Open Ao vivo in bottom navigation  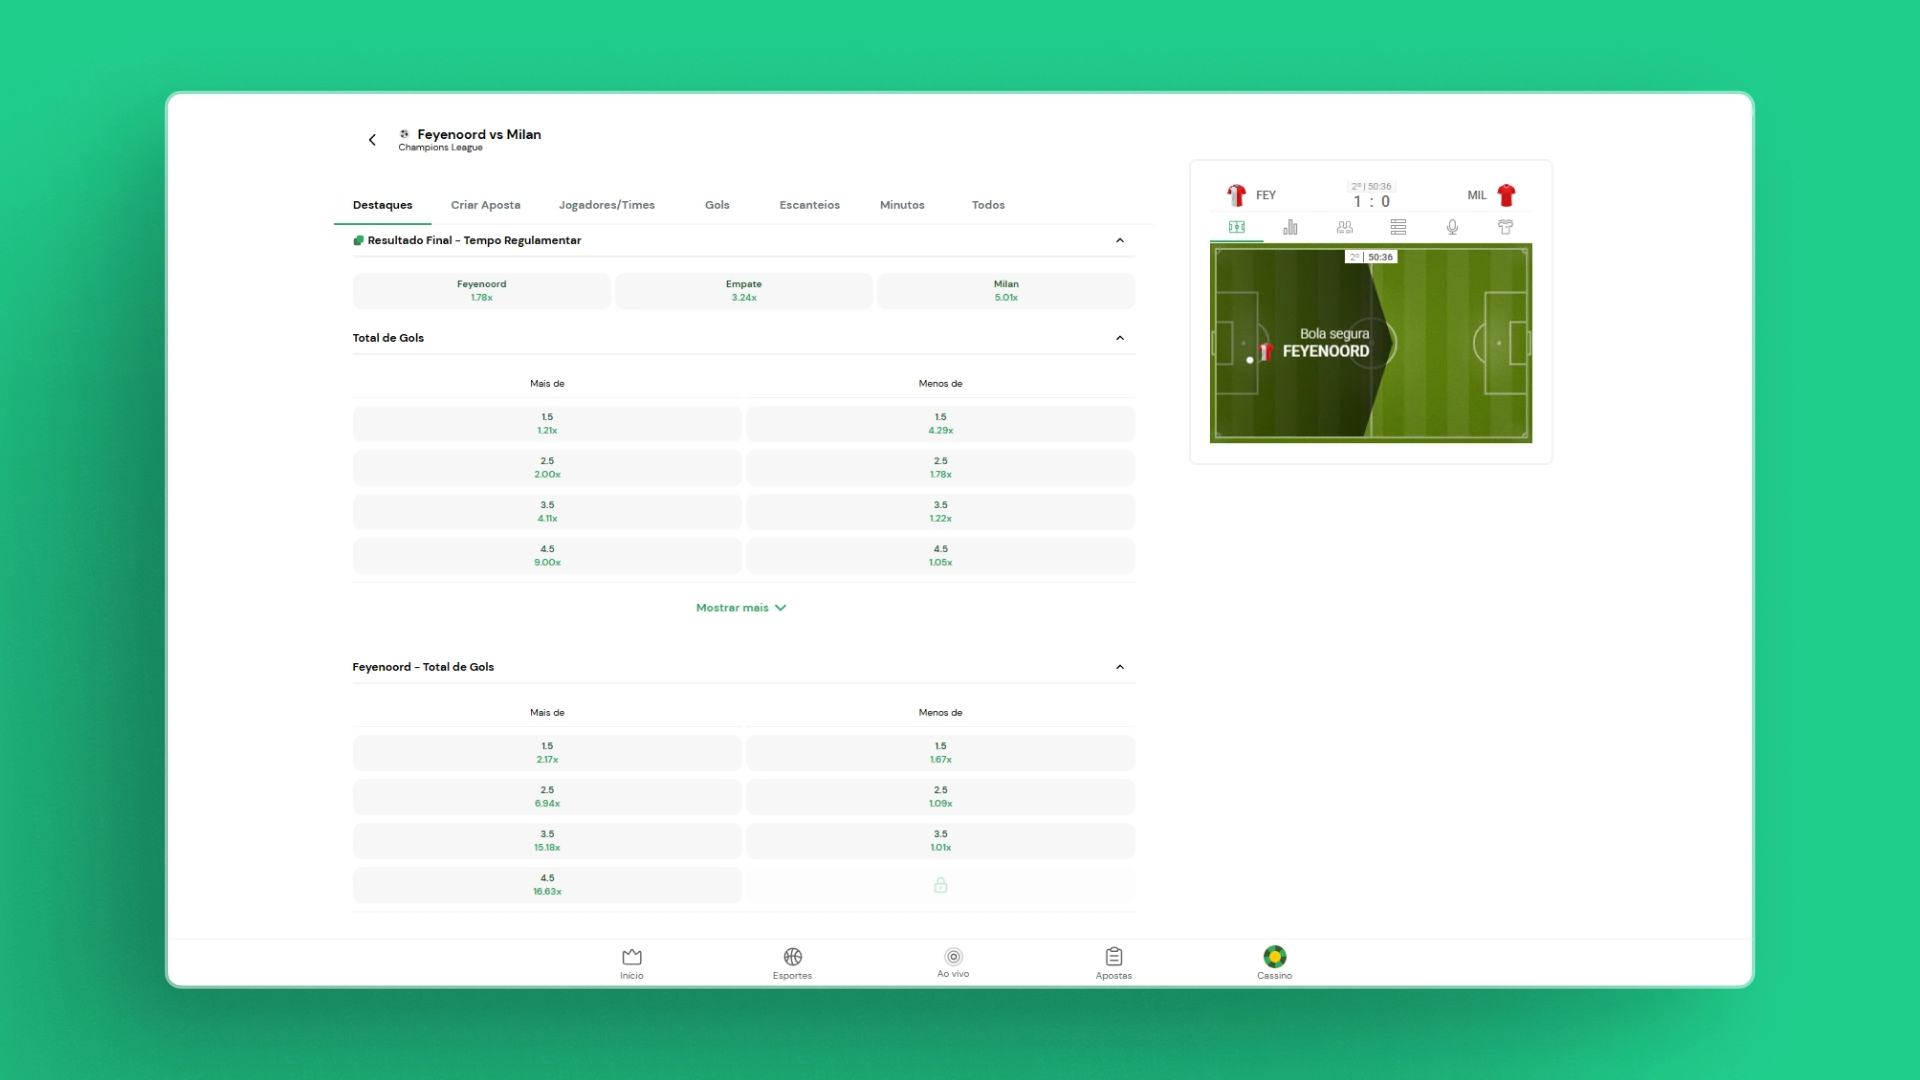click(x=953, y=964)
